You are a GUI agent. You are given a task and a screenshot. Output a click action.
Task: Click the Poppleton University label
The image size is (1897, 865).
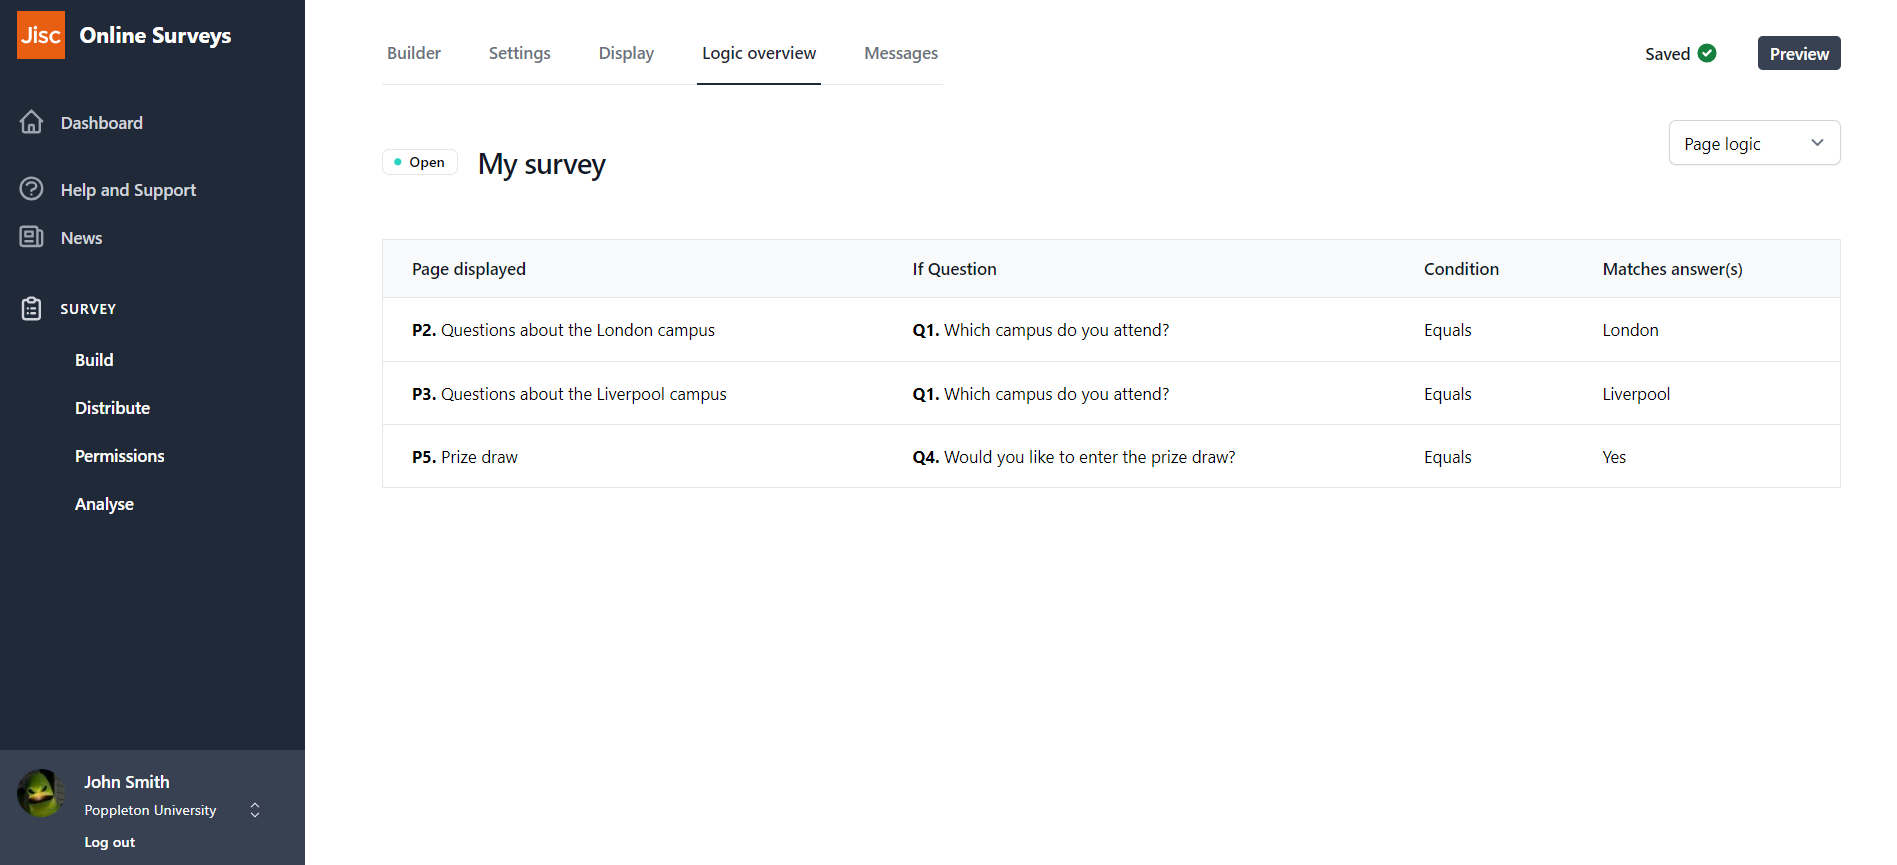pyautogui.click(x=150, y=810)
